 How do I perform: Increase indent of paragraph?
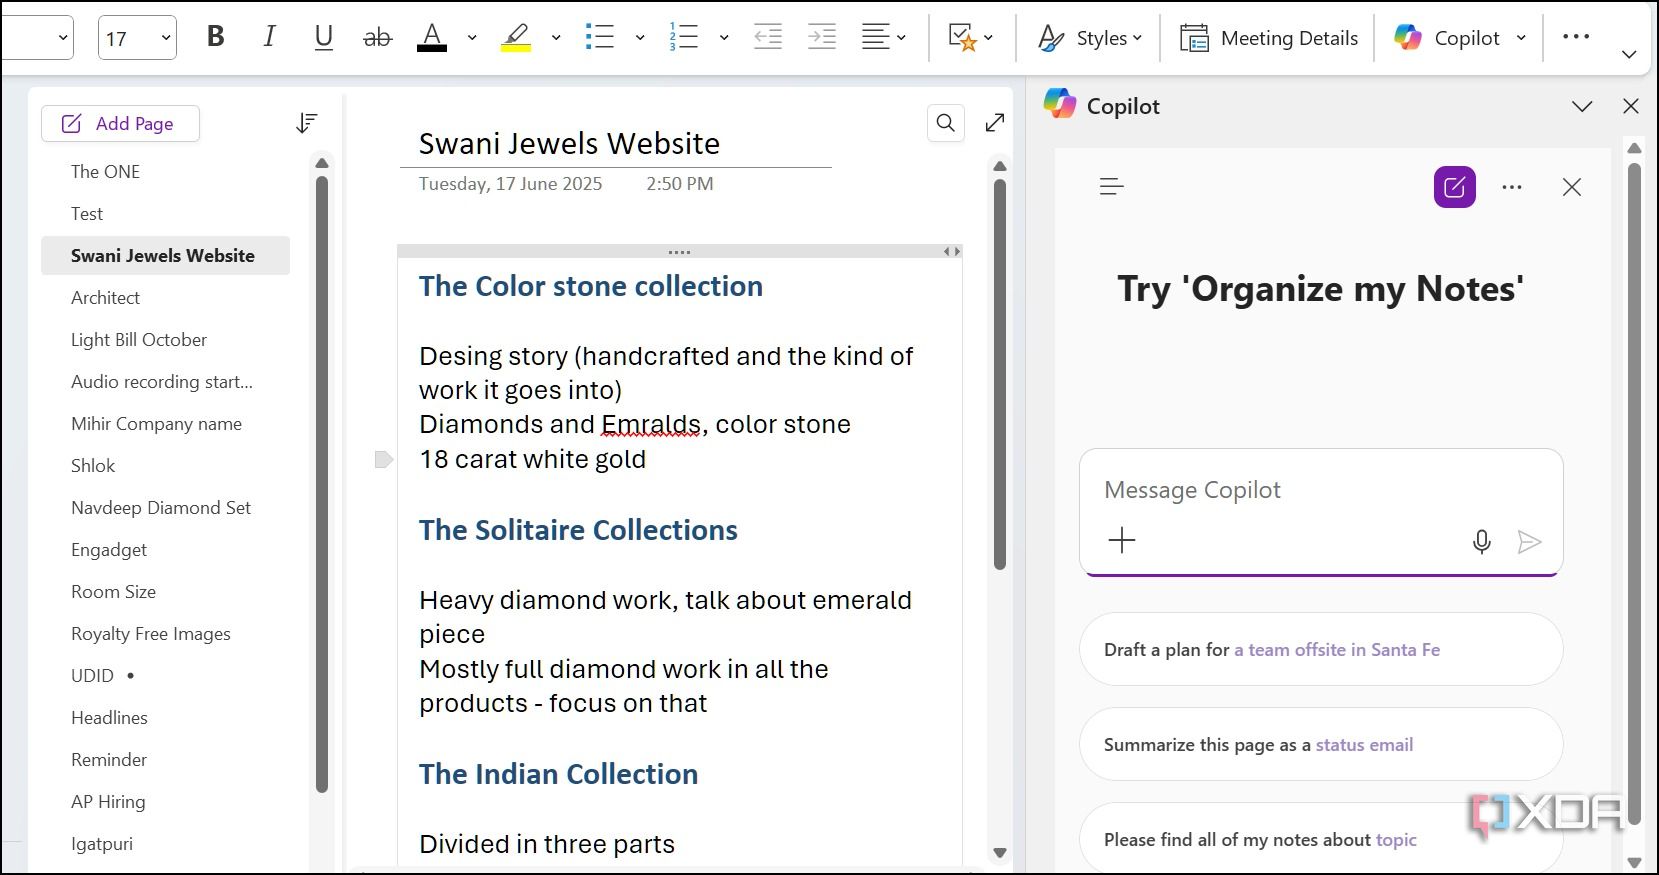[x=822, y=37]
